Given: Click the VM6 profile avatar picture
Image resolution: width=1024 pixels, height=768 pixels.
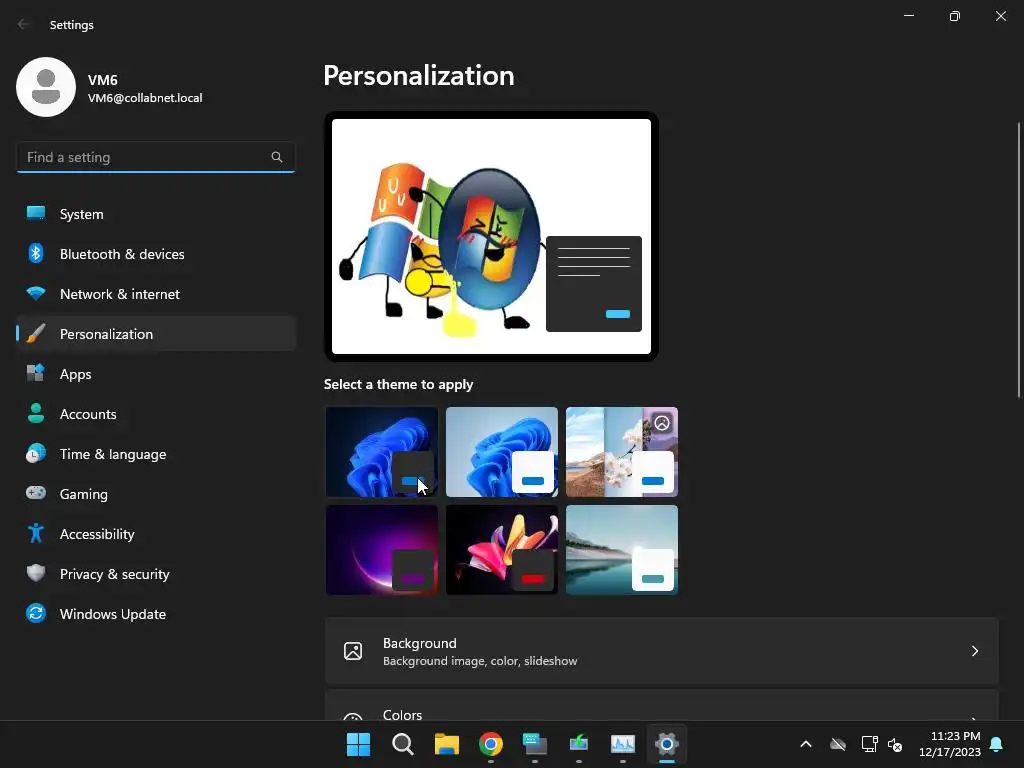Looking at the screenshot, I should pyautogui.click(x=46, y=87).
